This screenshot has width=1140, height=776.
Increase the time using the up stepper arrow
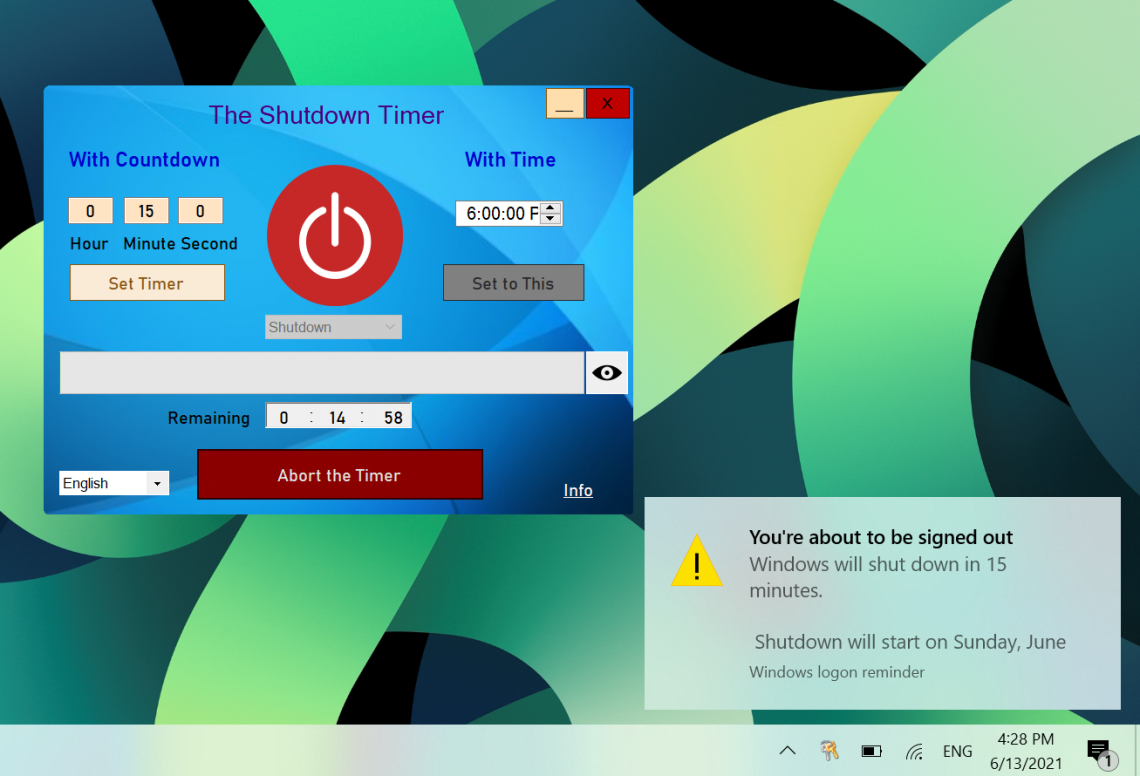click(550, 208)
